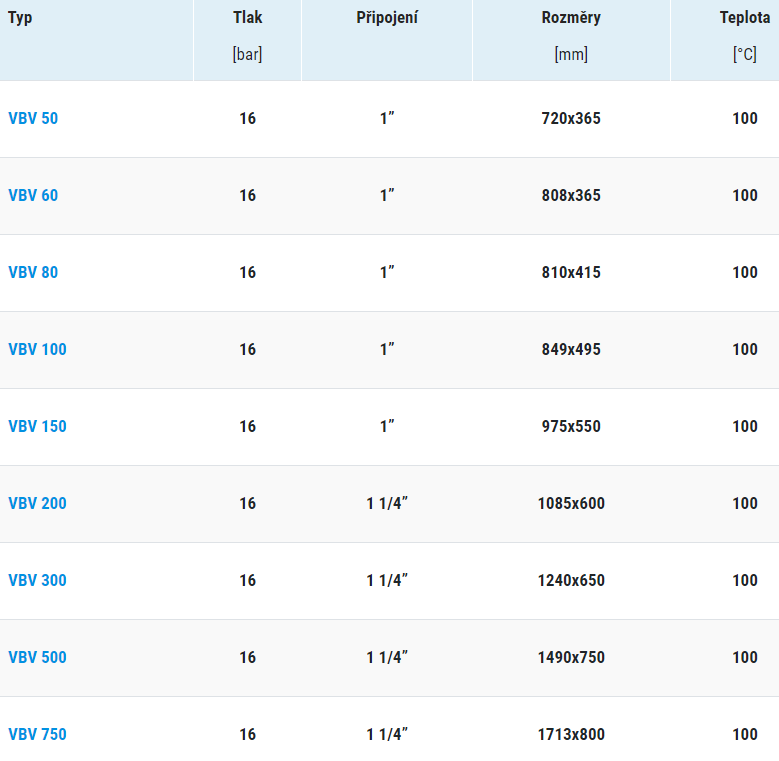779x761 pixels.
Task: Select the dimensions value 975x550
Action: pos(571,426)
